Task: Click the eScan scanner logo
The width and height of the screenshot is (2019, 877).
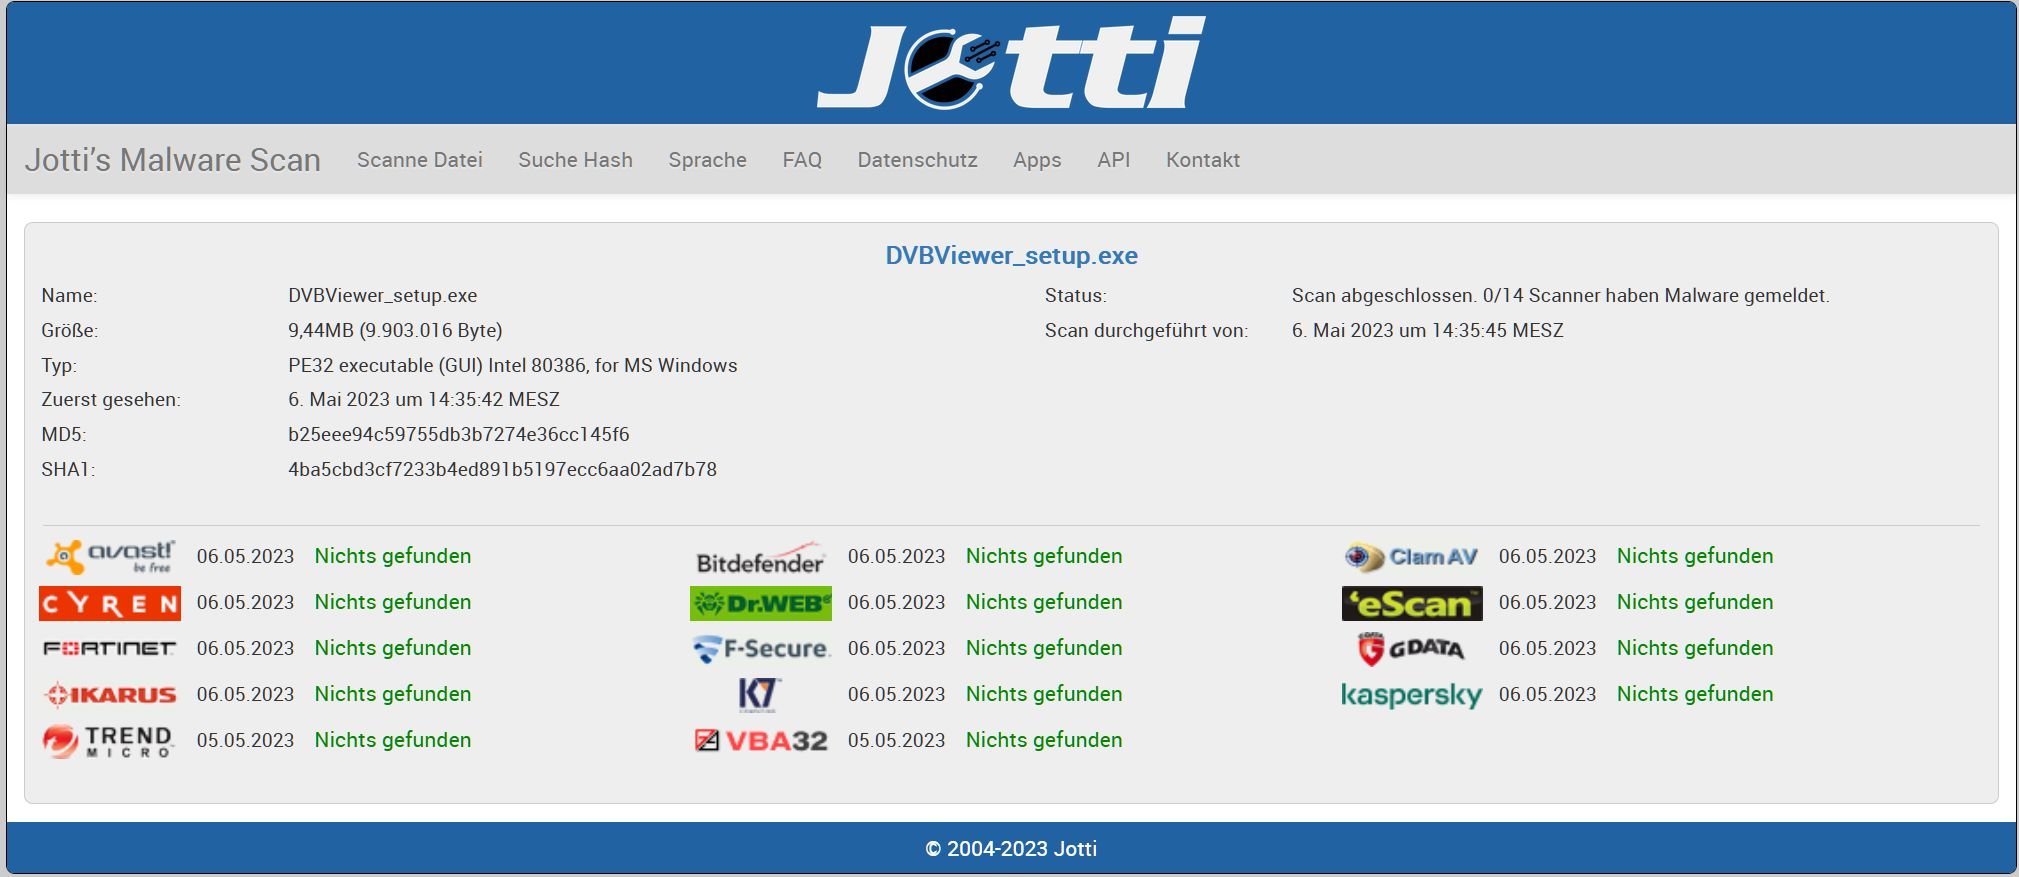Action: coord(1412,603)
